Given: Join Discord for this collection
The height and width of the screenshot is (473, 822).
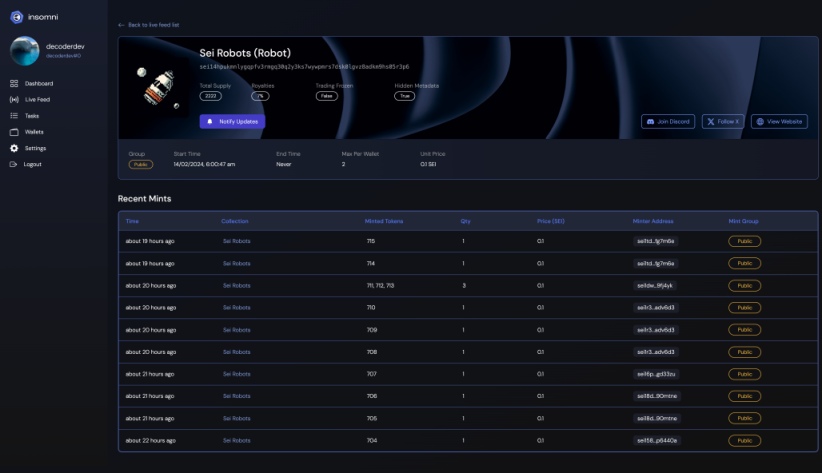Looking at the screenshot, I should [x=668, y=122].
